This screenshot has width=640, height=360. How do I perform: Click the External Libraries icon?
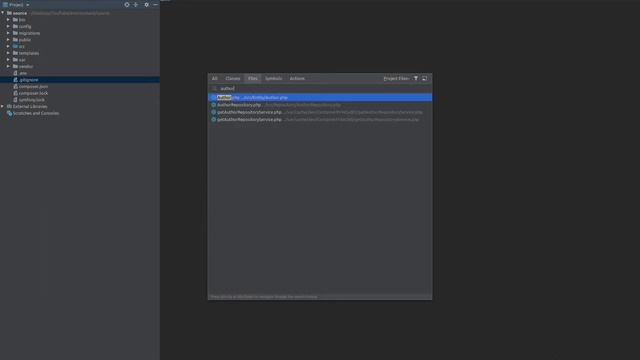[x=9, y=107]
